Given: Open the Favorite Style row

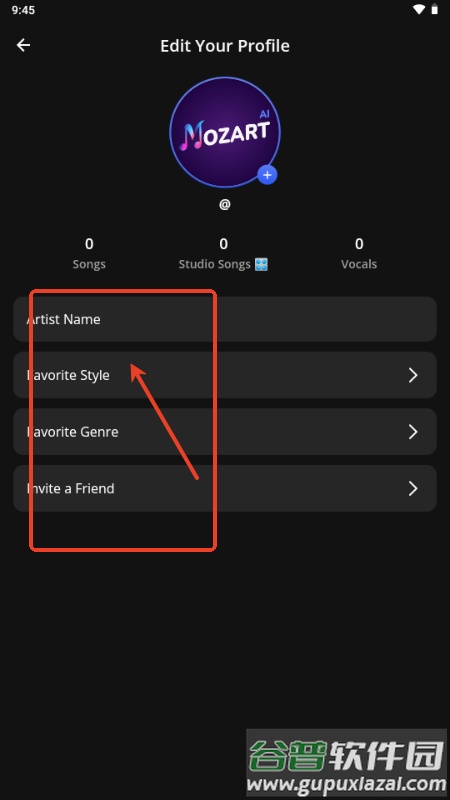Looking at the screenshot, I should [225, 376].
